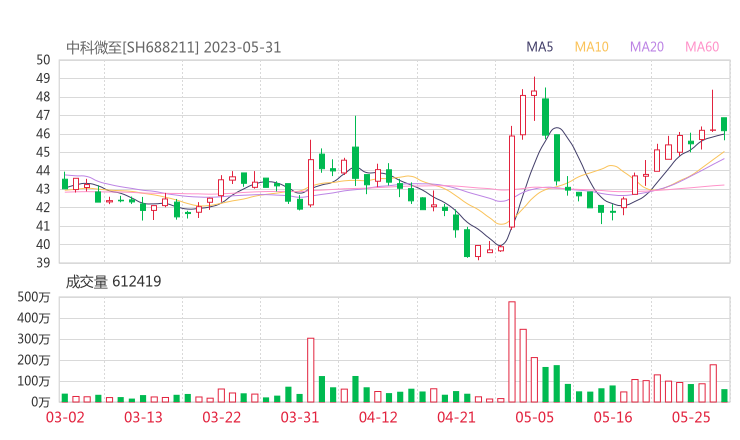This screenshot has height=440, width=740.
Task: Click the 05-25 date axis label
Action: (691, 417)
